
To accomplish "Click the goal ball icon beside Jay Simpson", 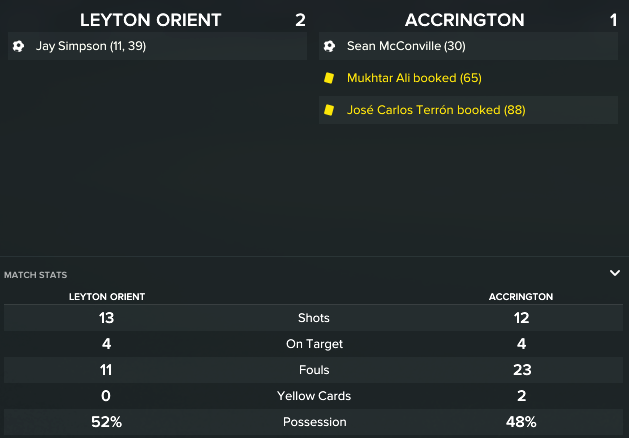I will point(18,46).
